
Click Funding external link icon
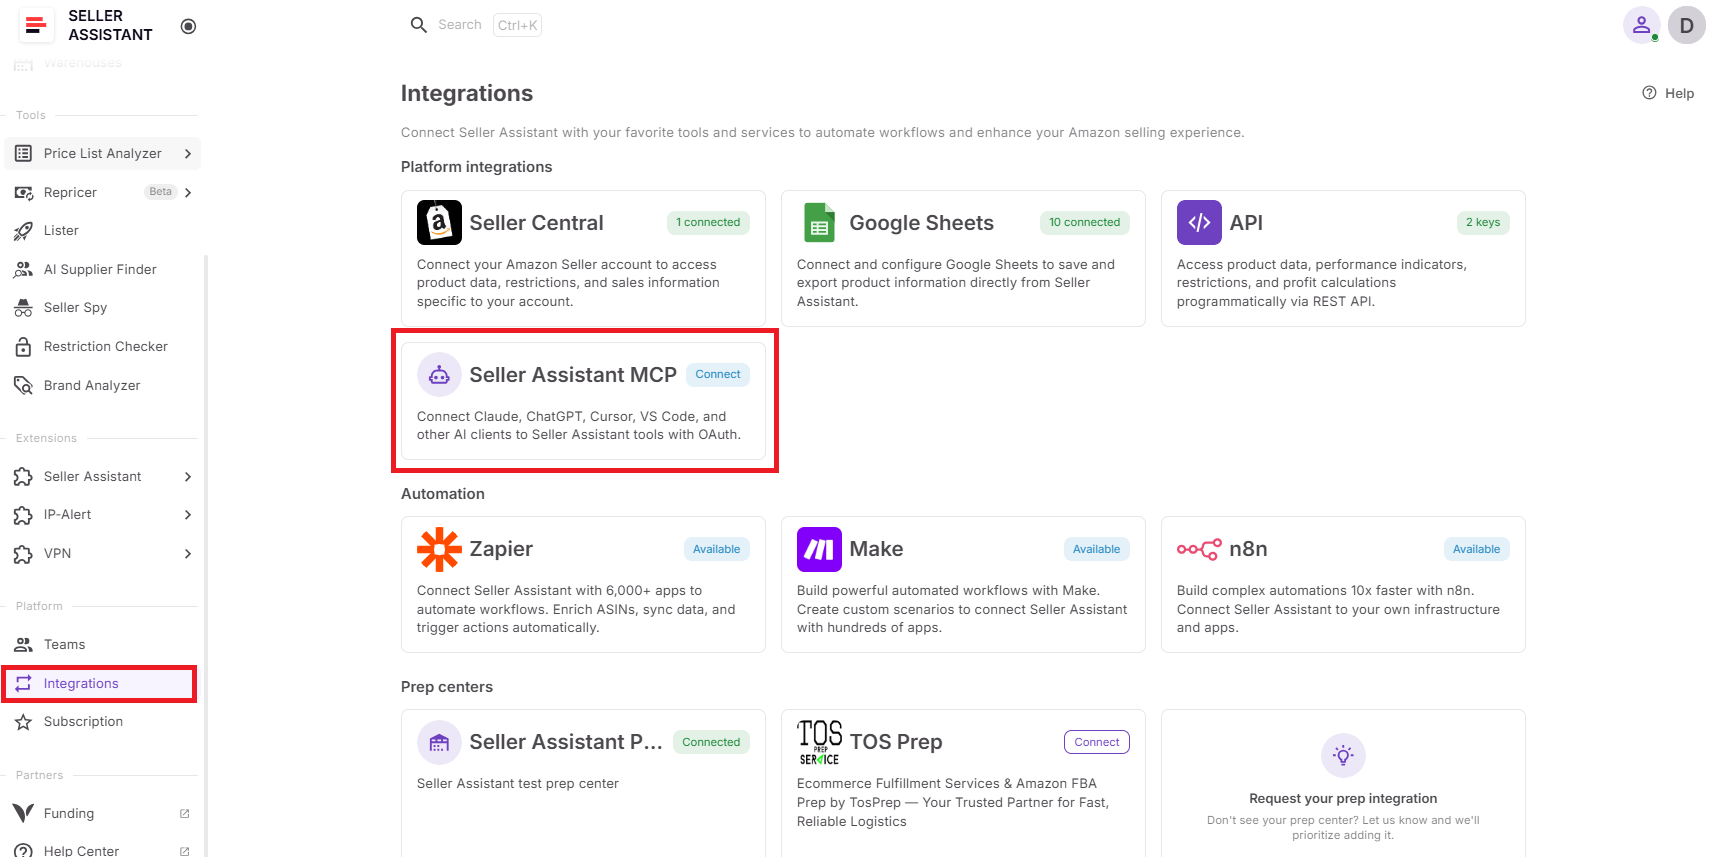185,814
